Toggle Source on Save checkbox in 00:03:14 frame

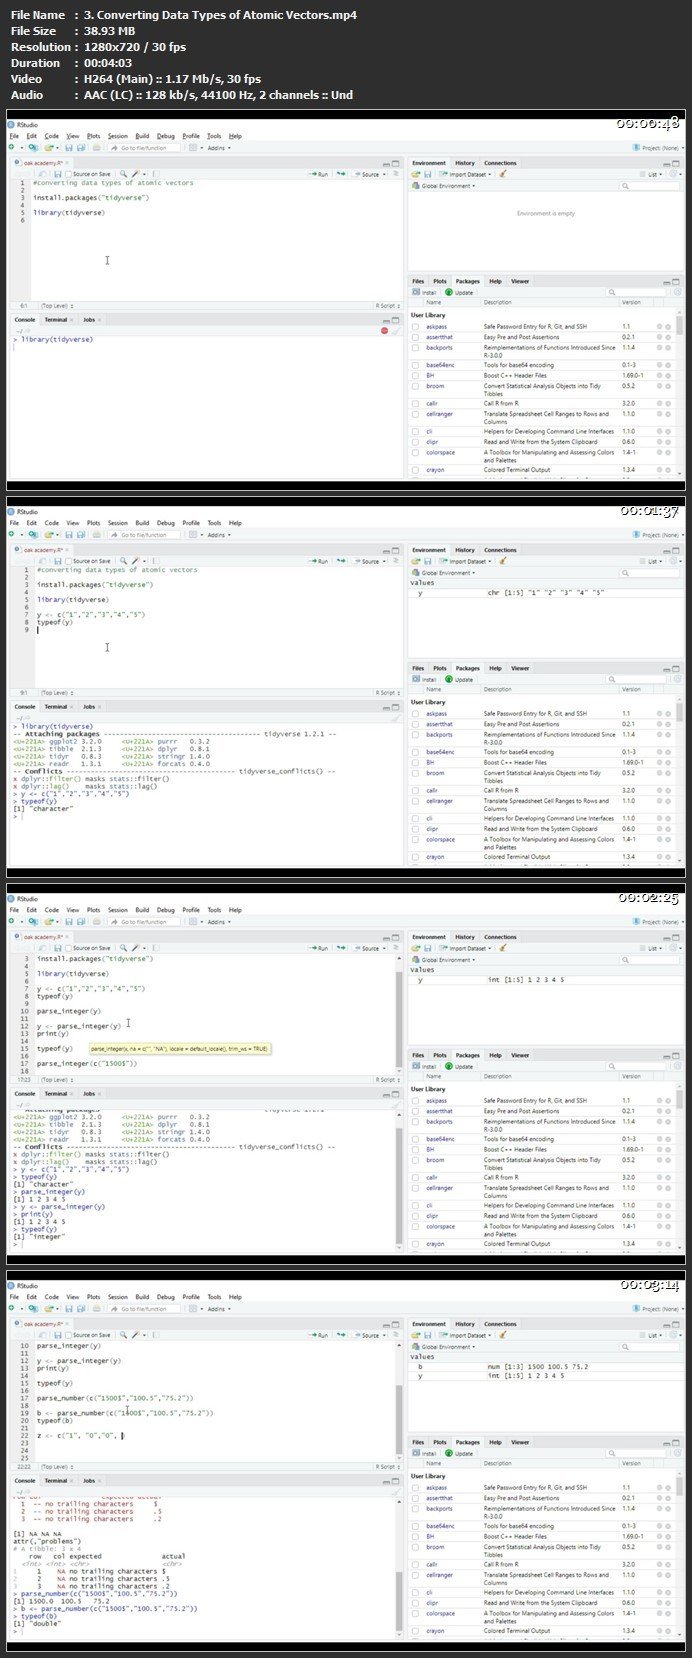point(69,1335)
